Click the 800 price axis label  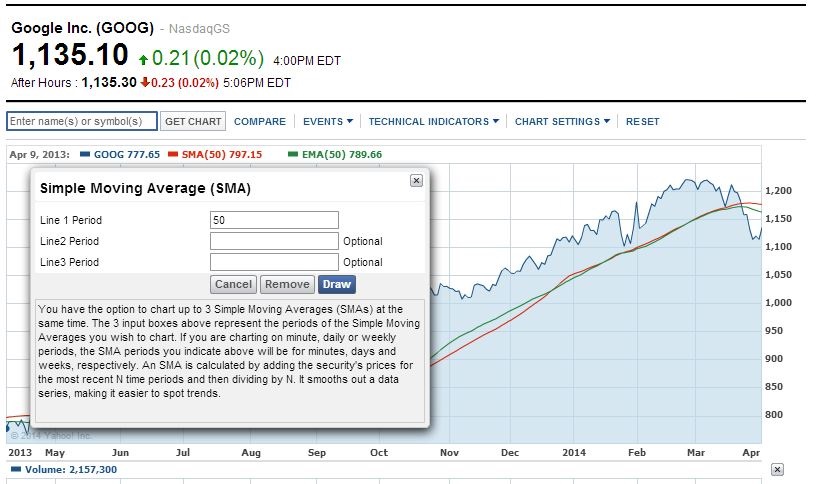[774, 414]
